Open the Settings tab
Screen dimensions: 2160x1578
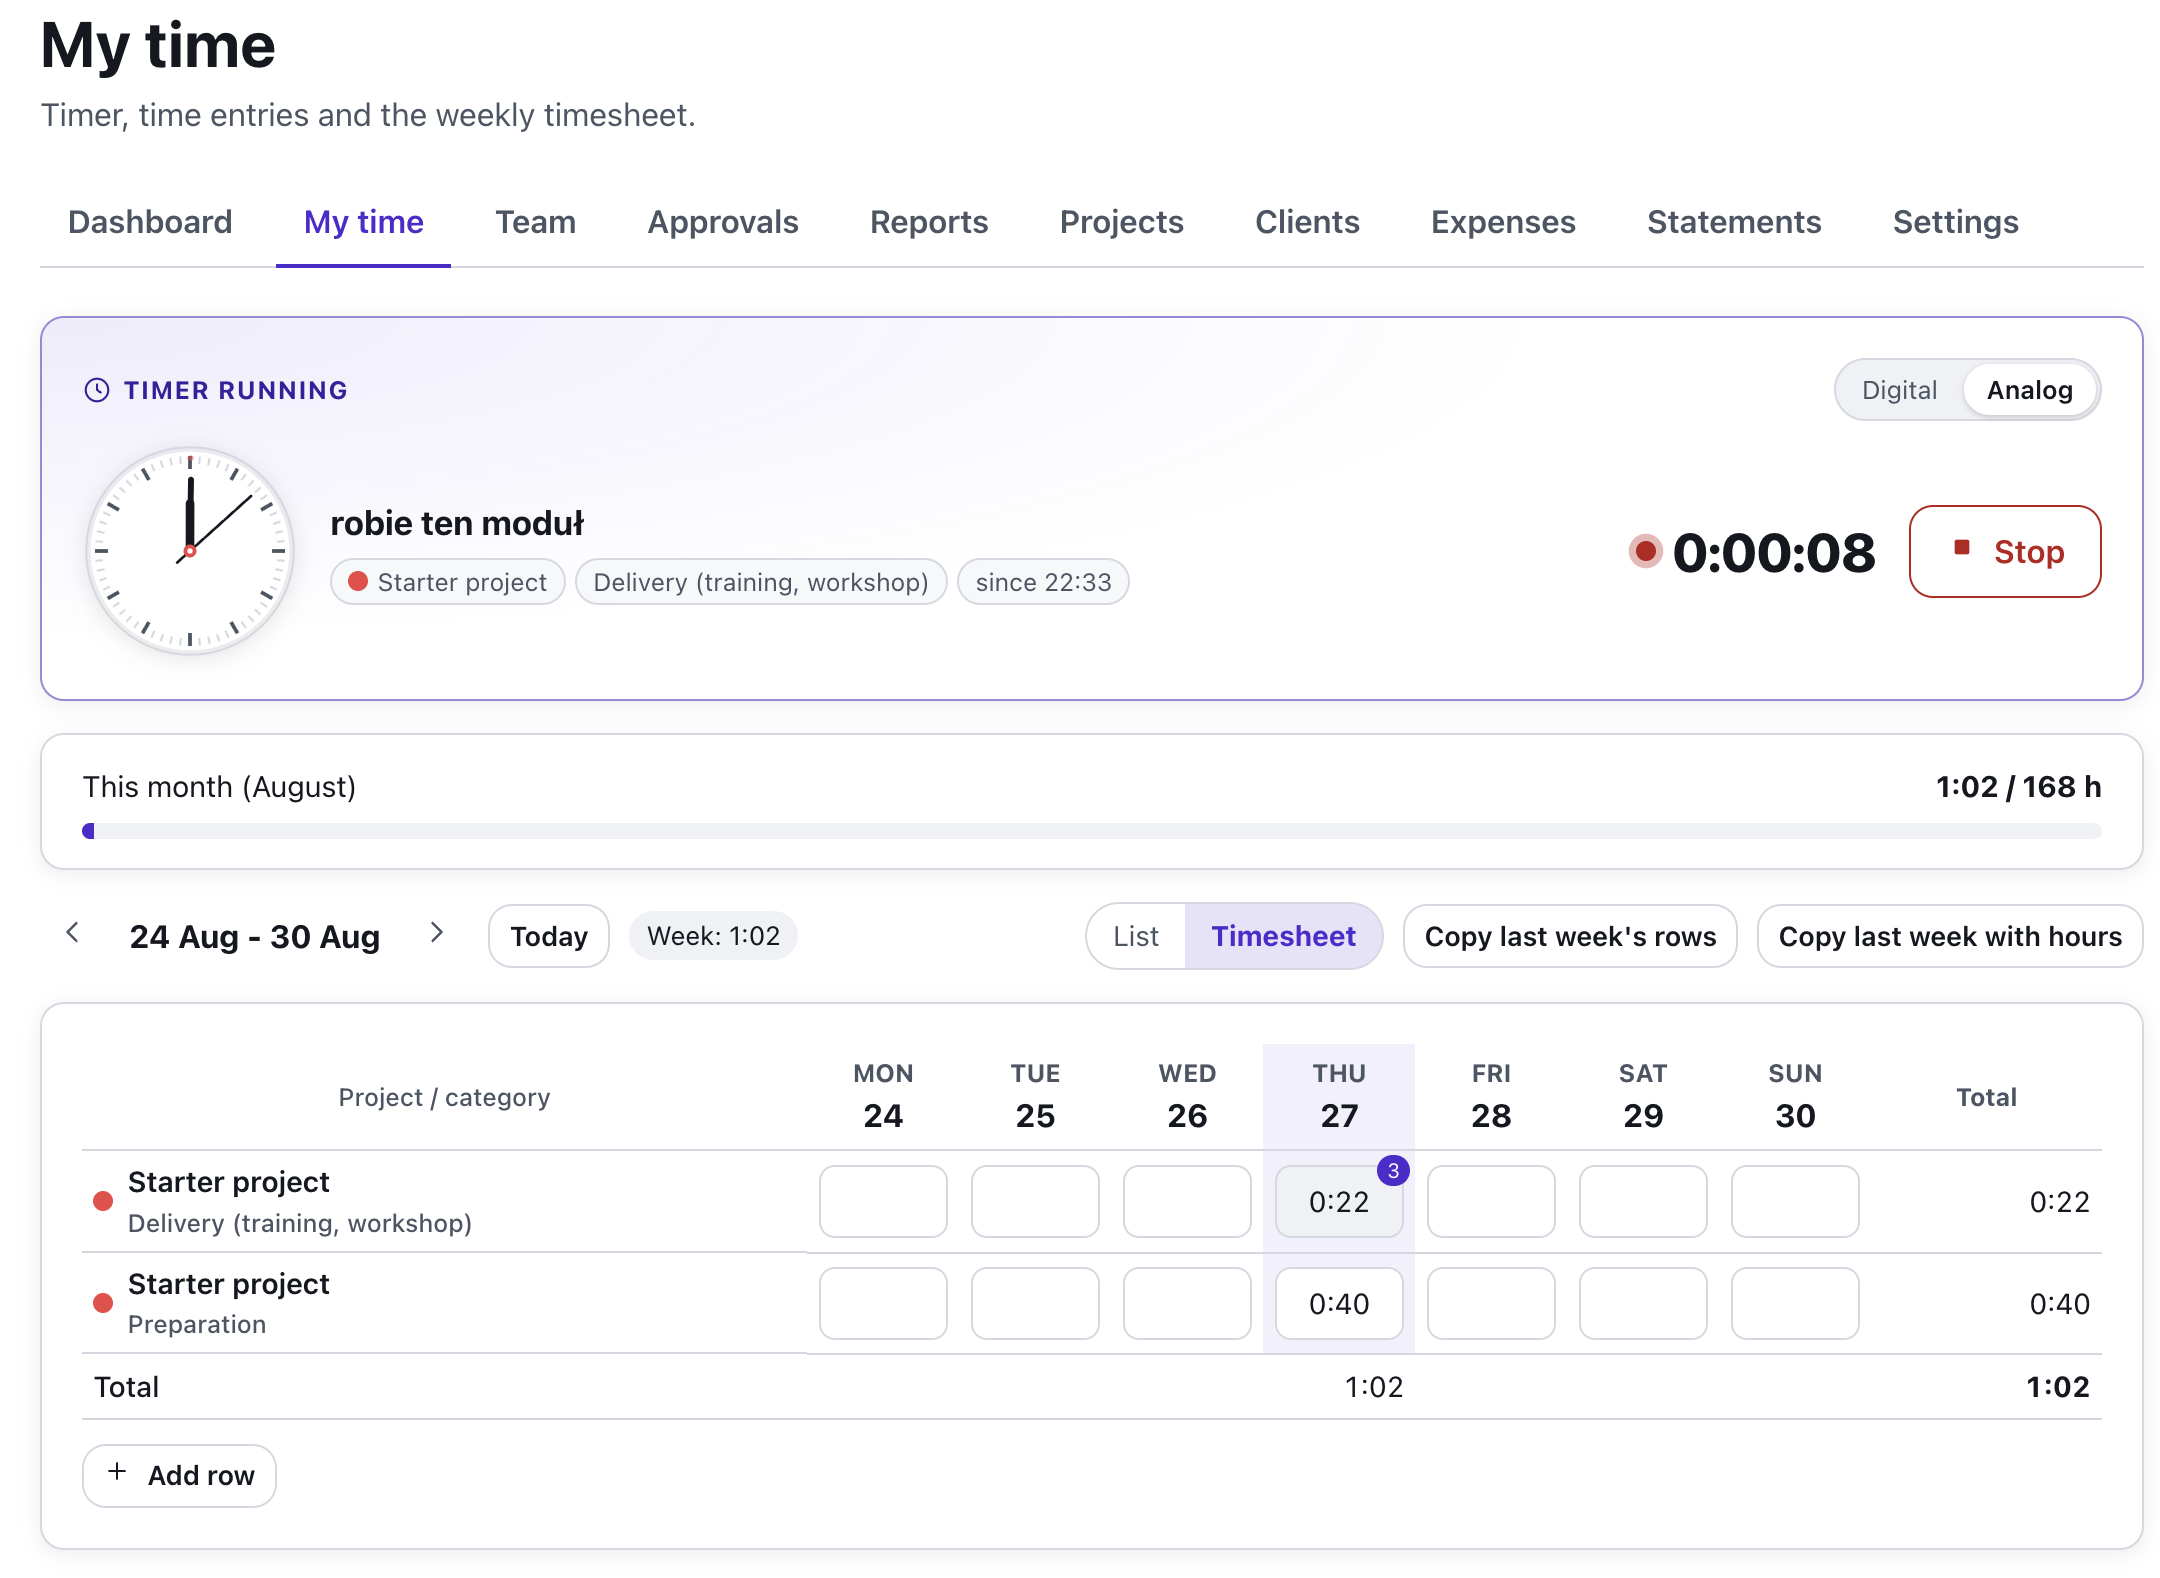[1955, 222]
